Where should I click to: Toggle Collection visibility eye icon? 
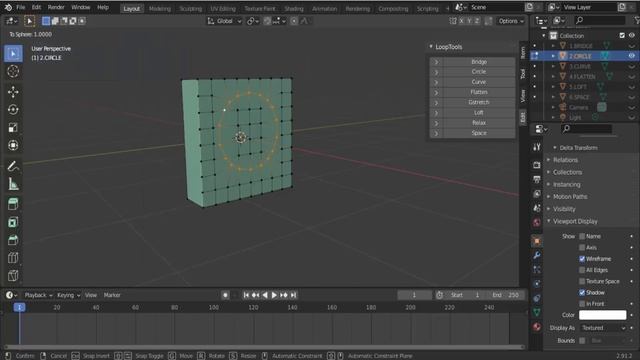click(x=631, y=36)
